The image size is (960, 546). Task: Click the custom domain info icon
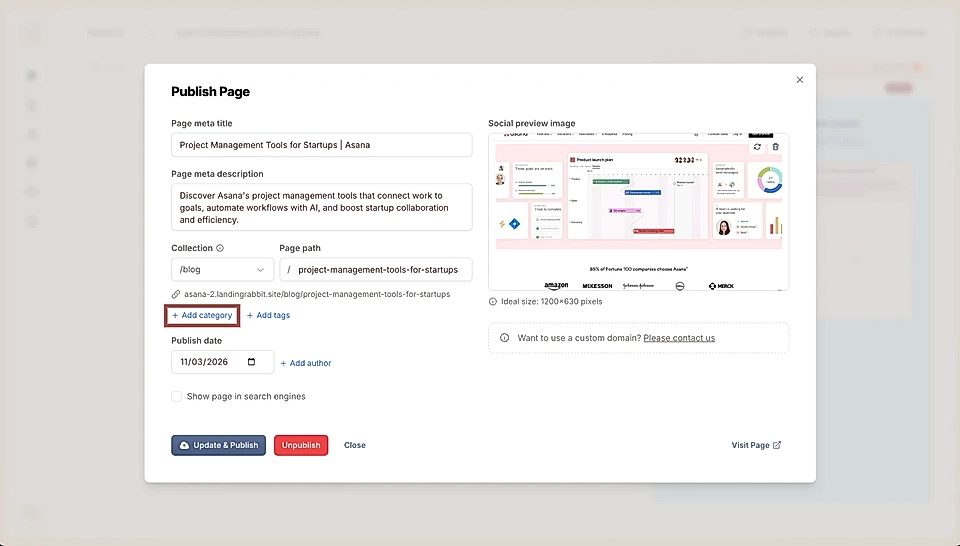point(504,338)
